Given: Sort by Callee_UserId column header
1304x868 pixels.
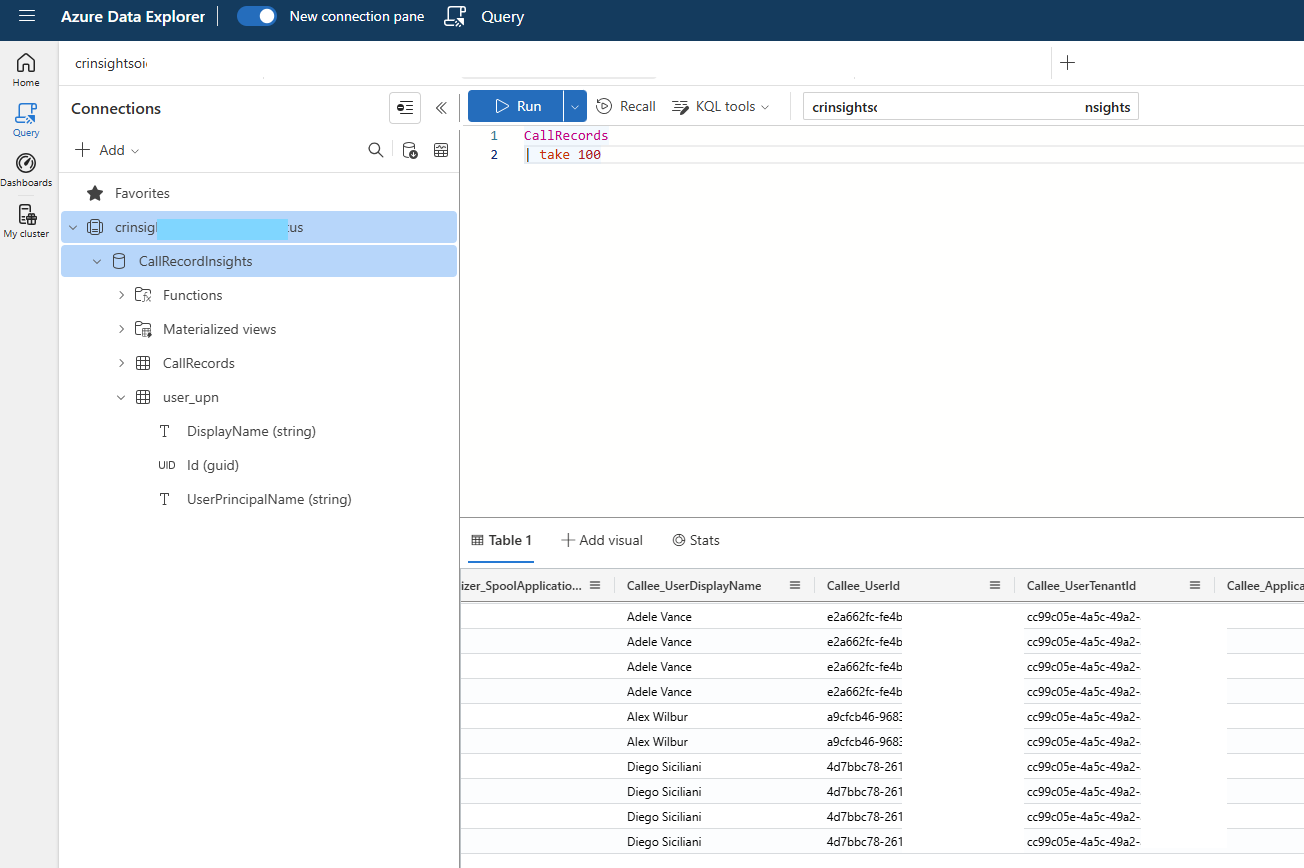Looking at the screenshot, I should [863, 585].
